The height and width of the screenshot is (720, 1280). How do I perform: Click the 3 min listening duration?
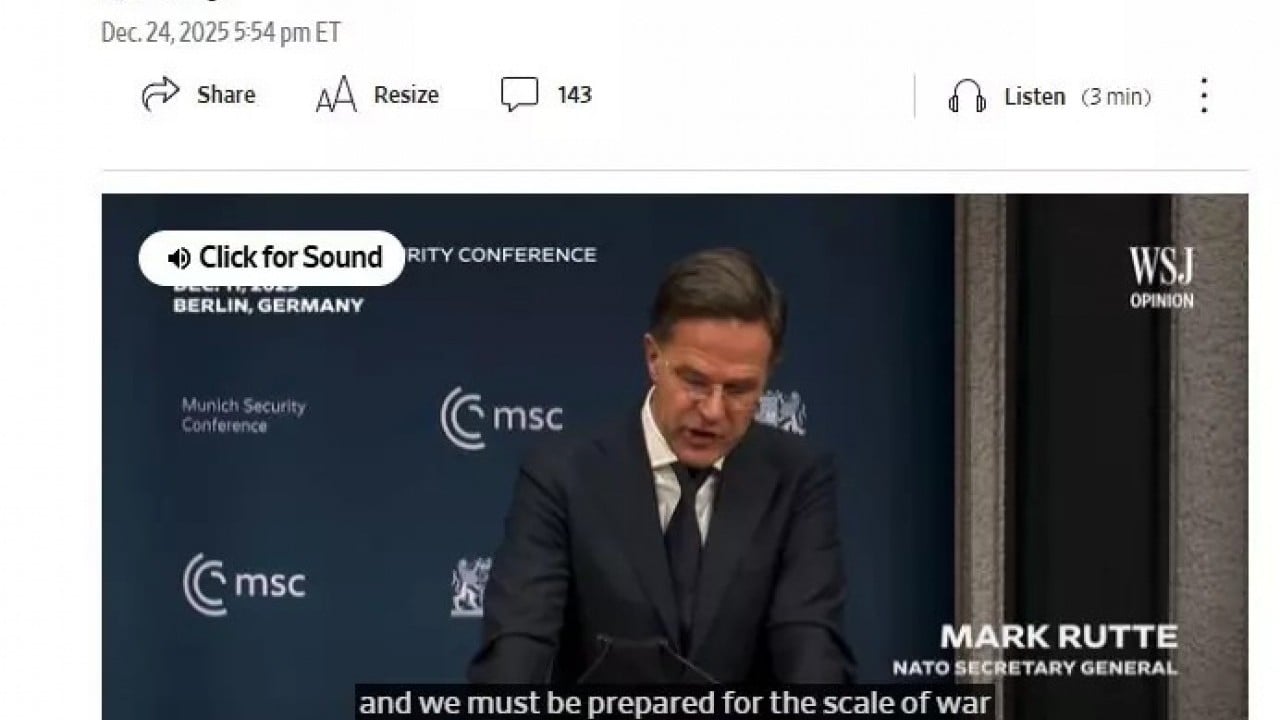point(1116,97)
